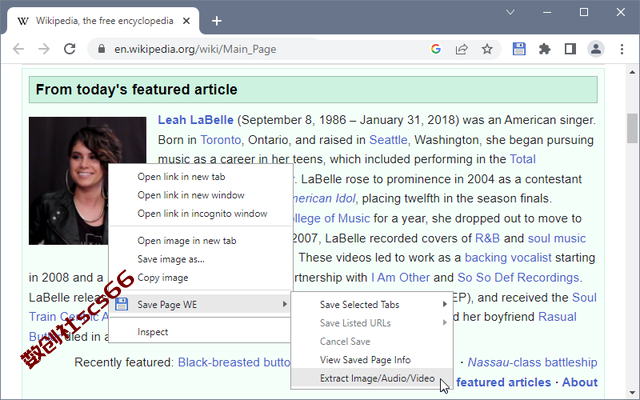The image size is (640, 400).
Task: Click the About link
Action: click(x=580, y=382)
